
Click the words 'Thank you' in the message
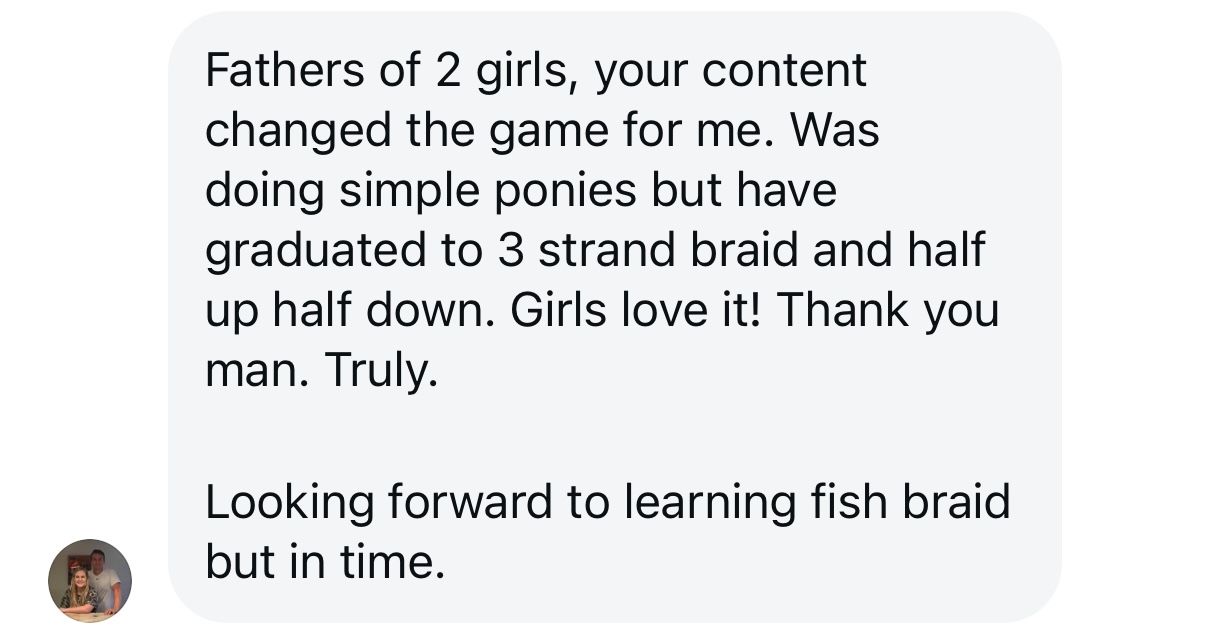coord(888,311)
